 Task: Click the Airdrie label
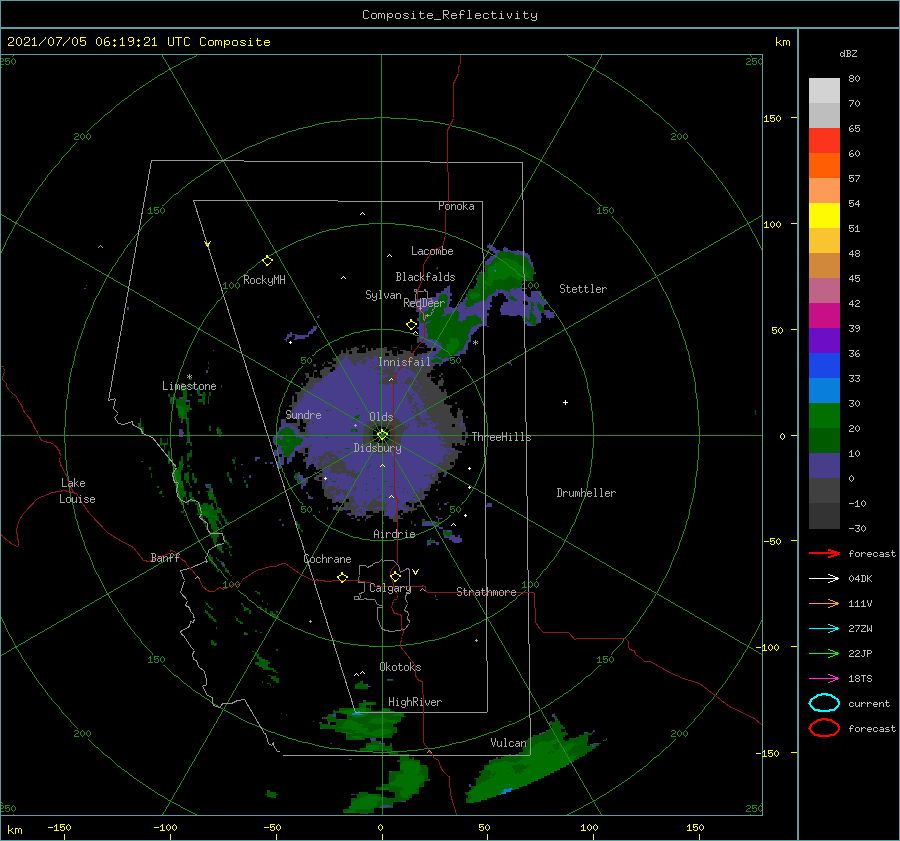point(394,534)
